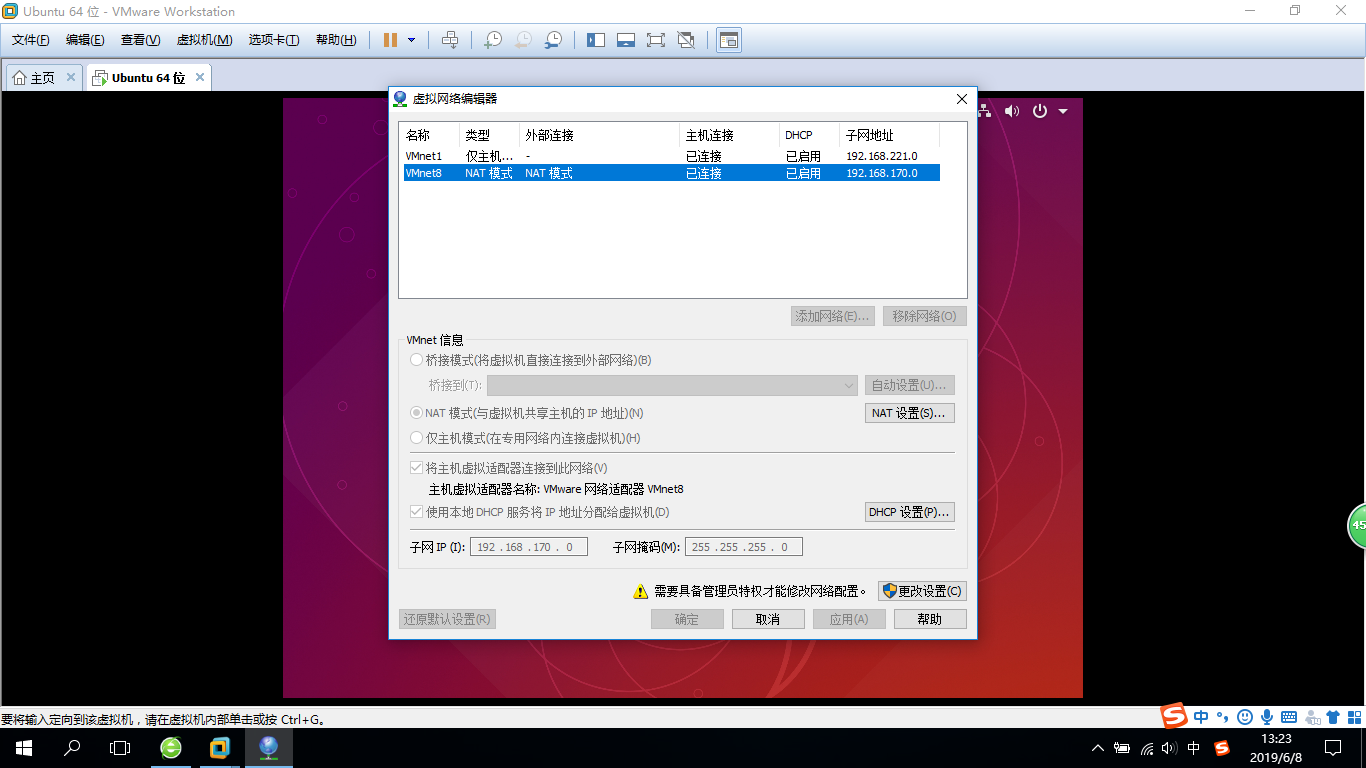1366x768 pixels.
Task: Click the 子网 IP input field
Action: pyautogui.click(x=529, y=547)
